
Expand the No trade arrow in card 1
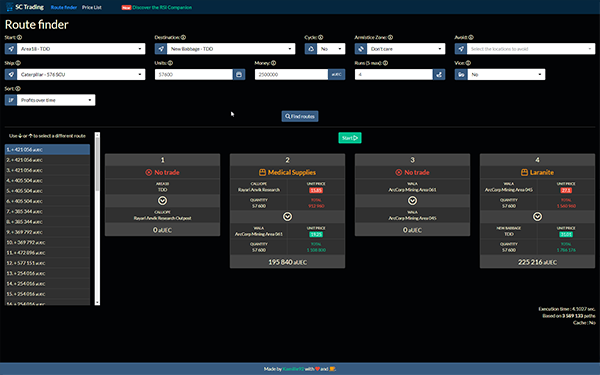pyautogui.click(x=162, y=201)
